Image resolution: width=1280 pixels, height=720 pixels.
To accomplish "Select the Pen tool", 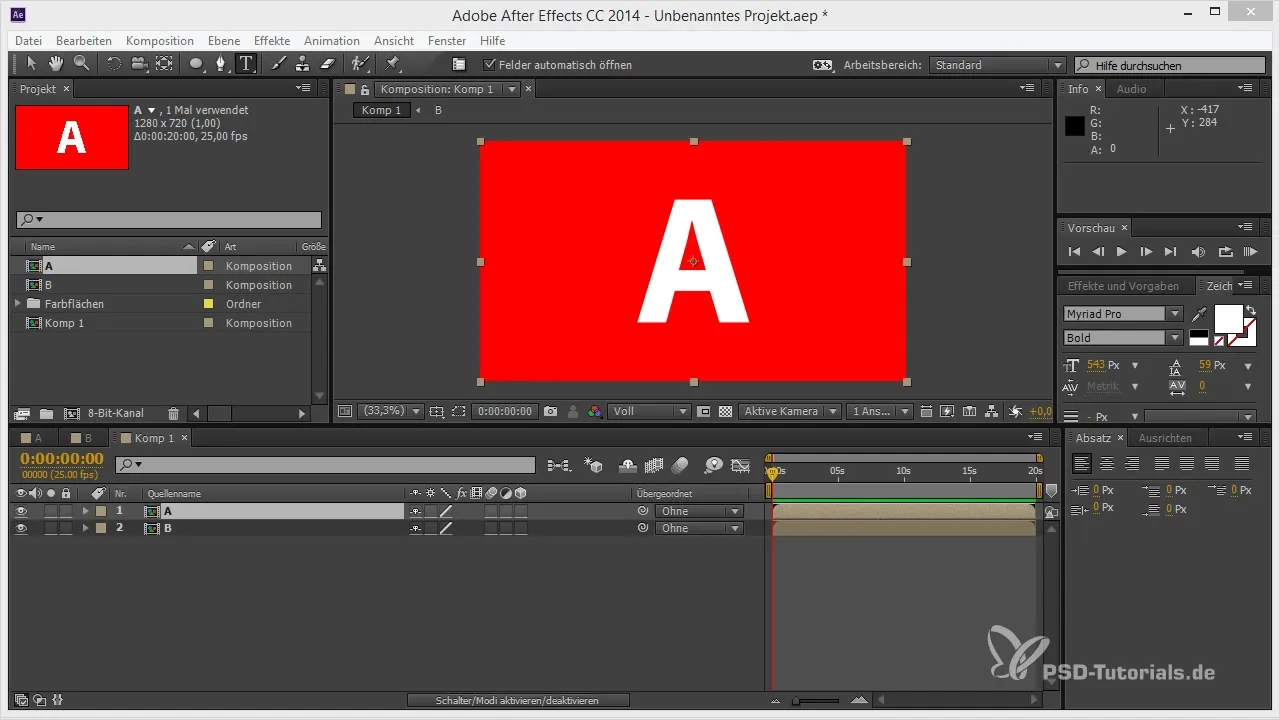I will coord(221,64).
